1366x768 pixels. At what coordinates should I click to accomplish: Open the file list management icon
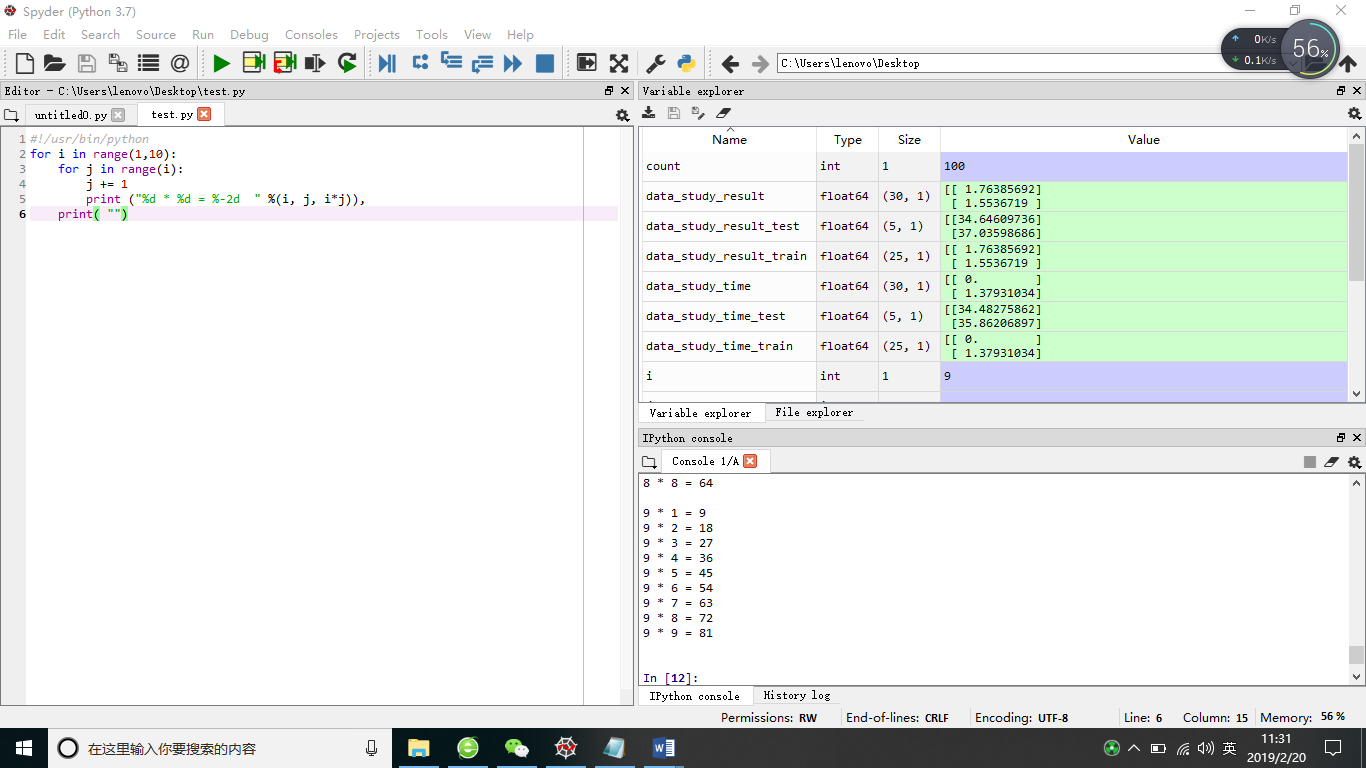(149, 63)
